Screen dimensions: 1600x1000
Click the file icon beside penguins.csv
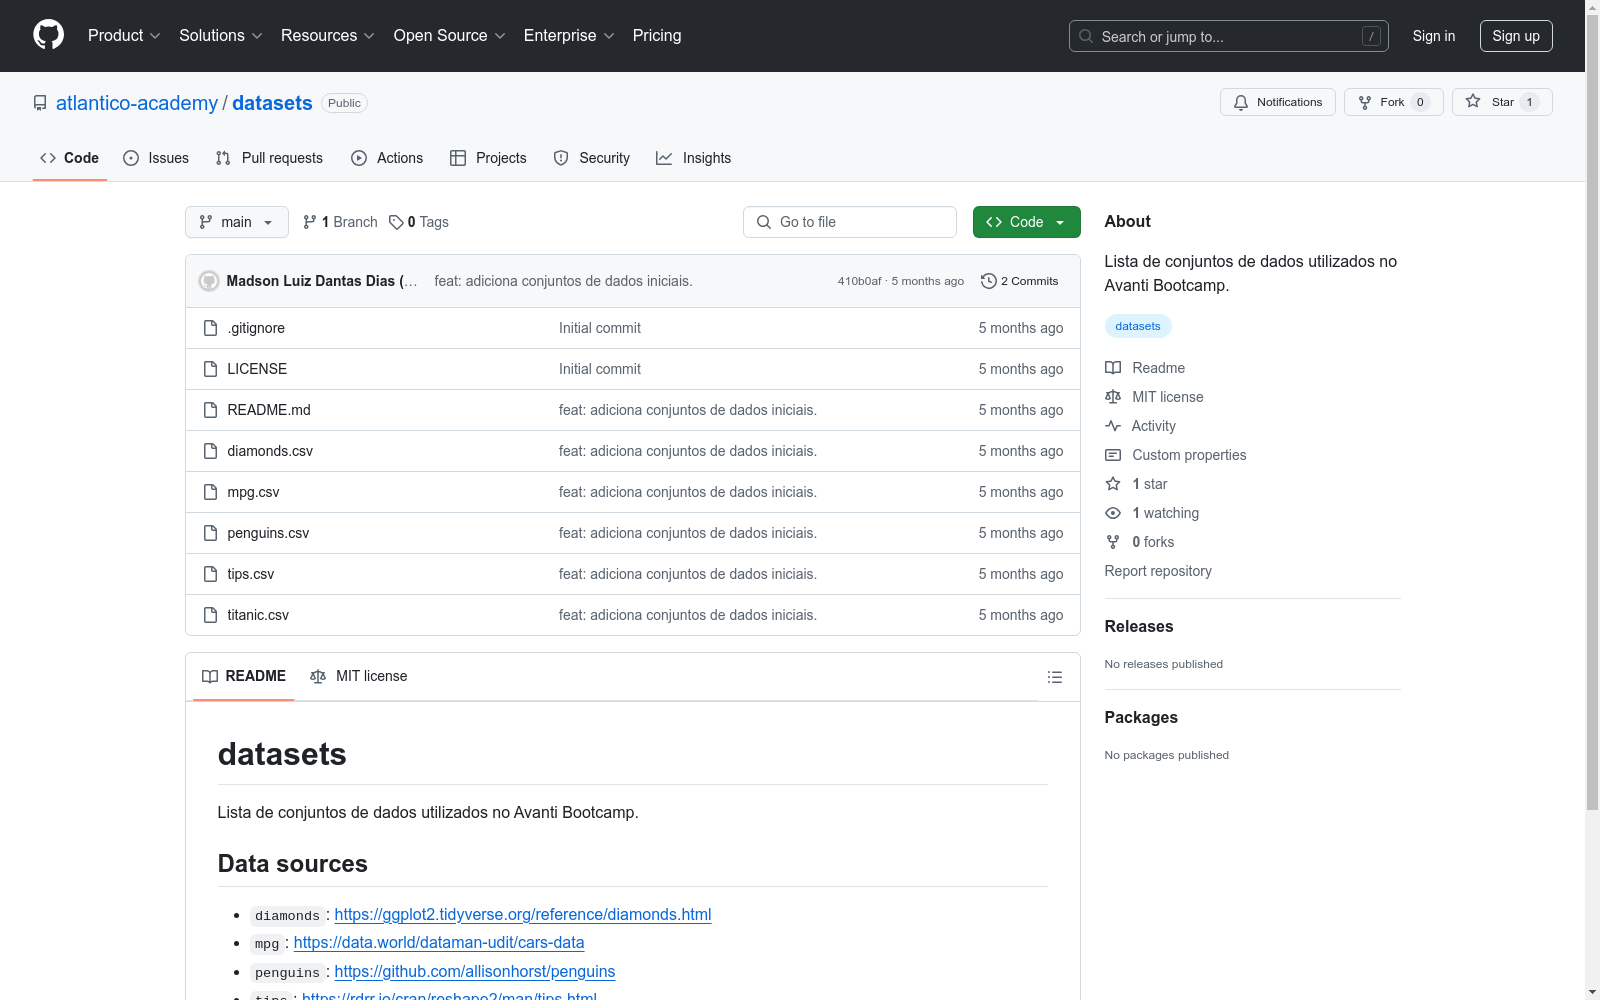tap(210, 533)
